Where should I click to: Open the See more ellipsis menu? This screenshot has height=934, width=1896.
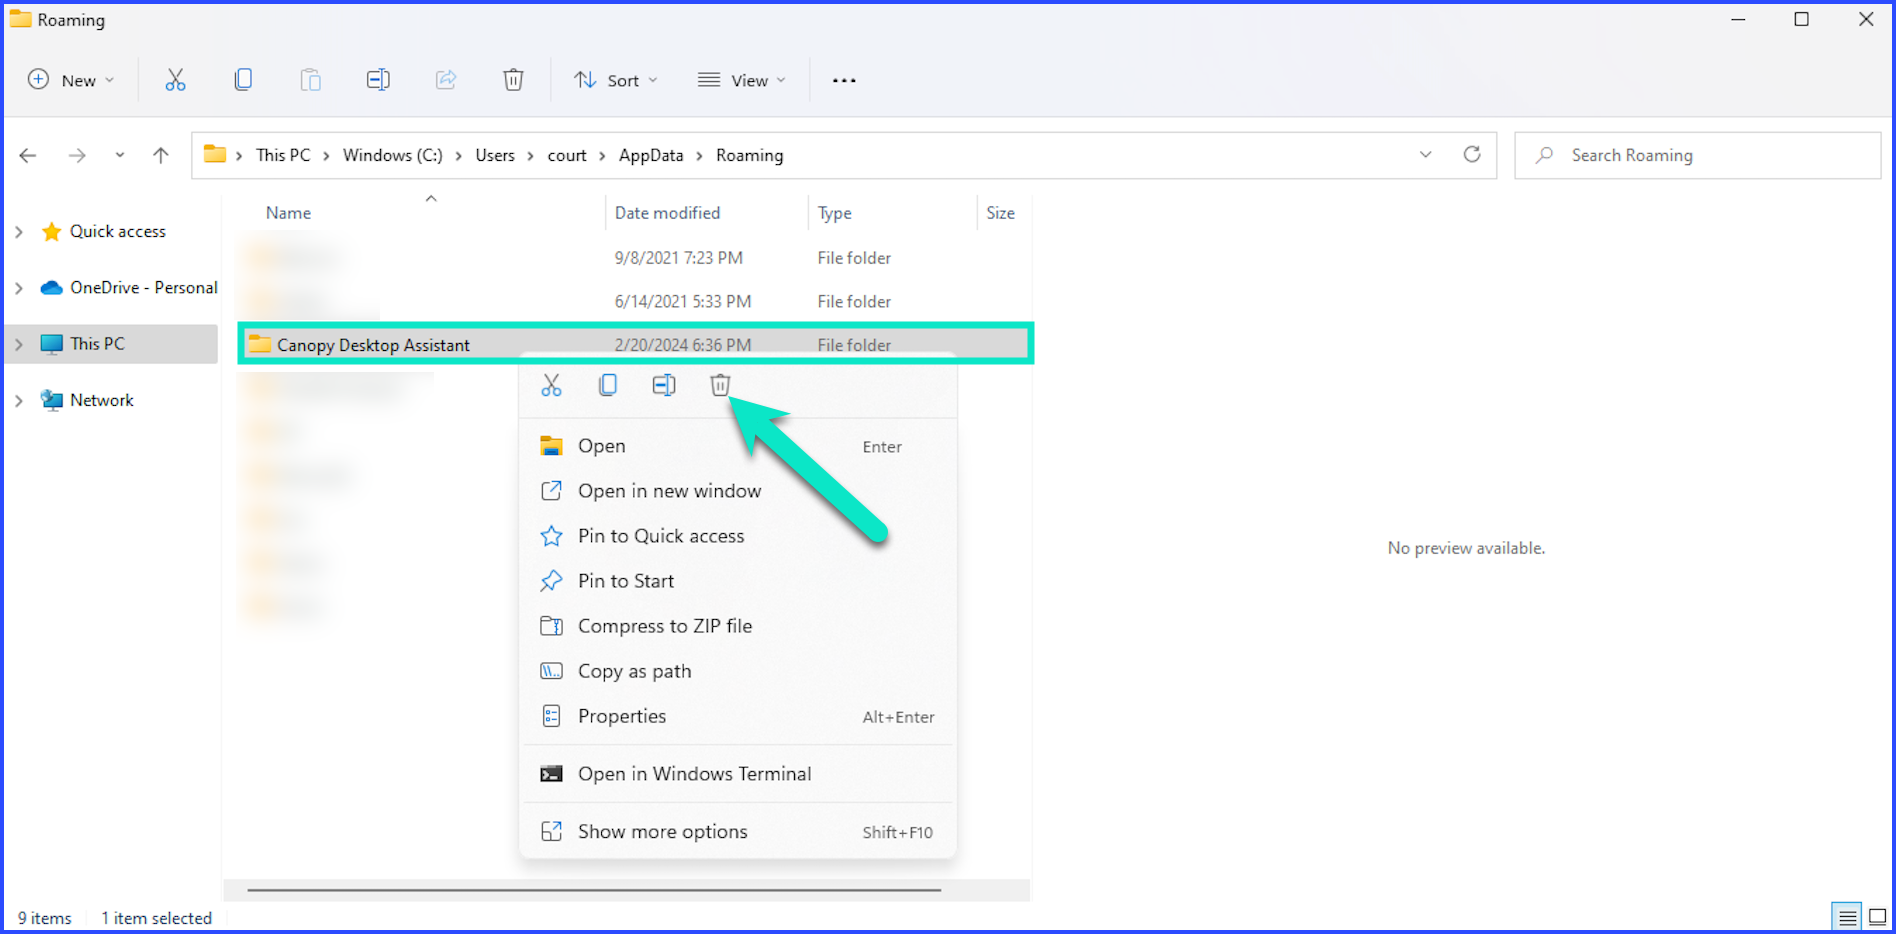[844, 80]
